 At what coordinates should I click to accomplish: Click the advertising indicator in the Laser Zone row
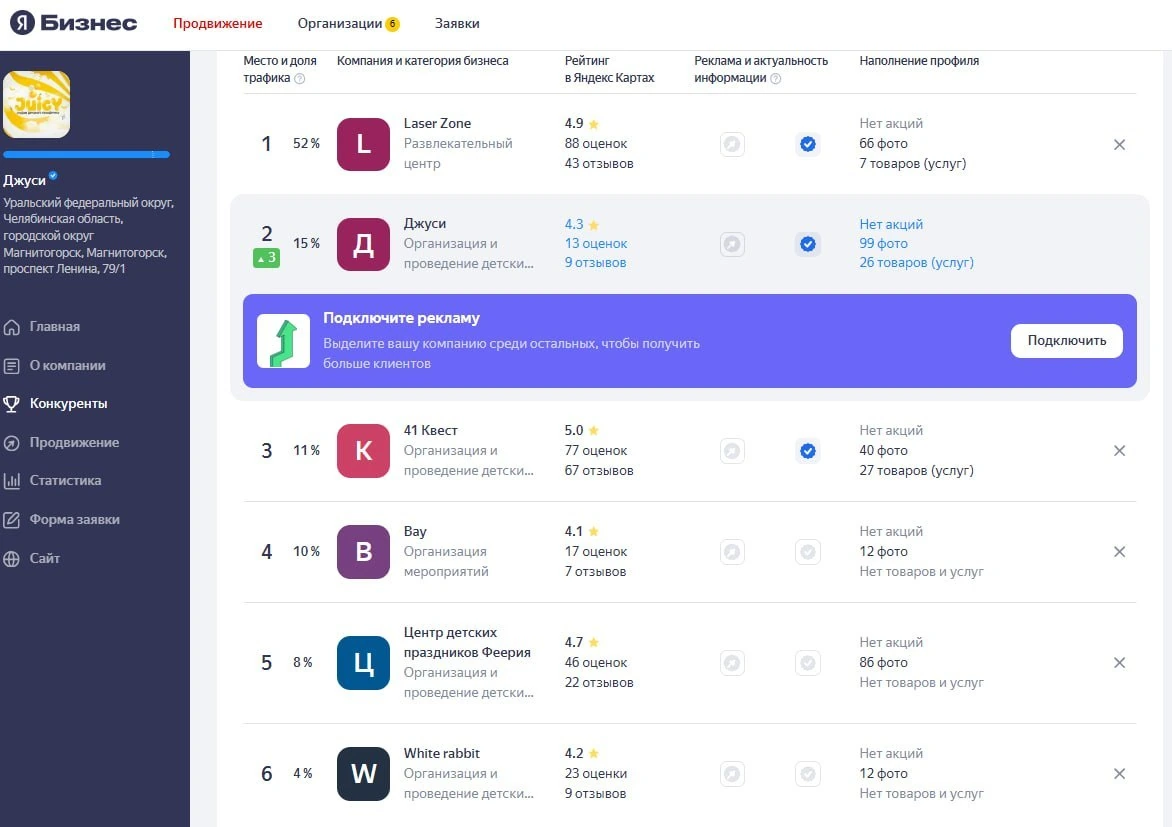click(x=732, y=144)
